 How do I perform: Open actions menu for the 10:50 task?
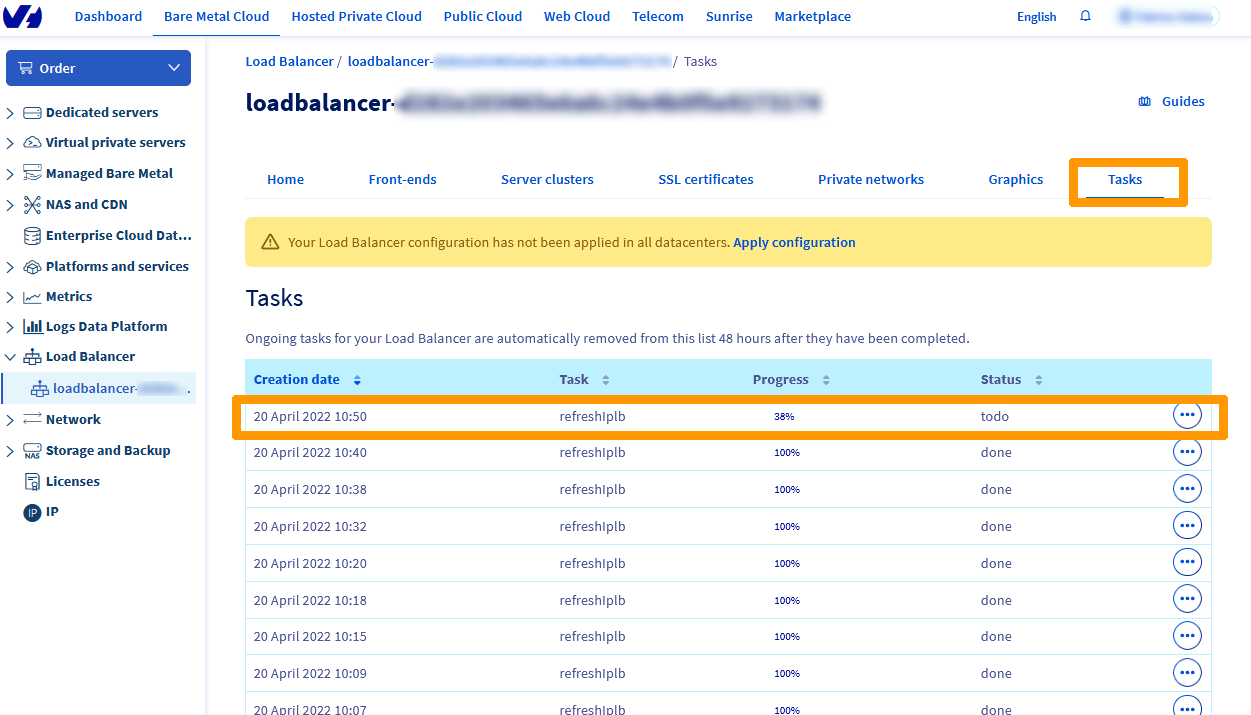1187,414
